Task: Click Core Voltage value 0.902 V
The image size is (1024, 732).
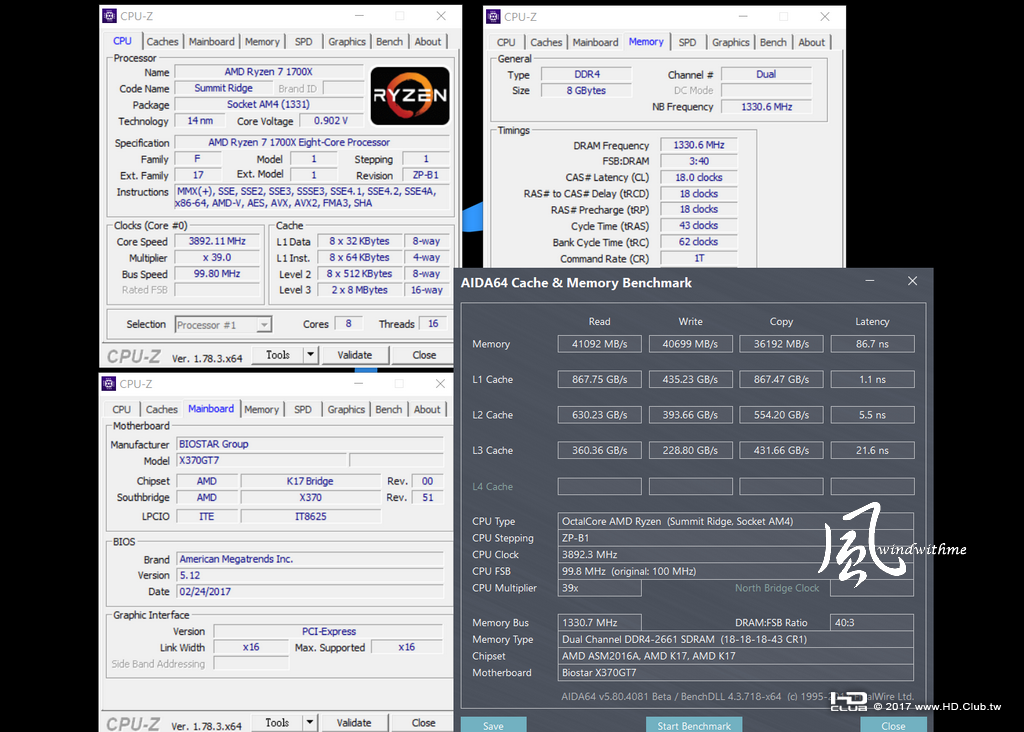Action: pyautogui.click(x=330, y=121)
